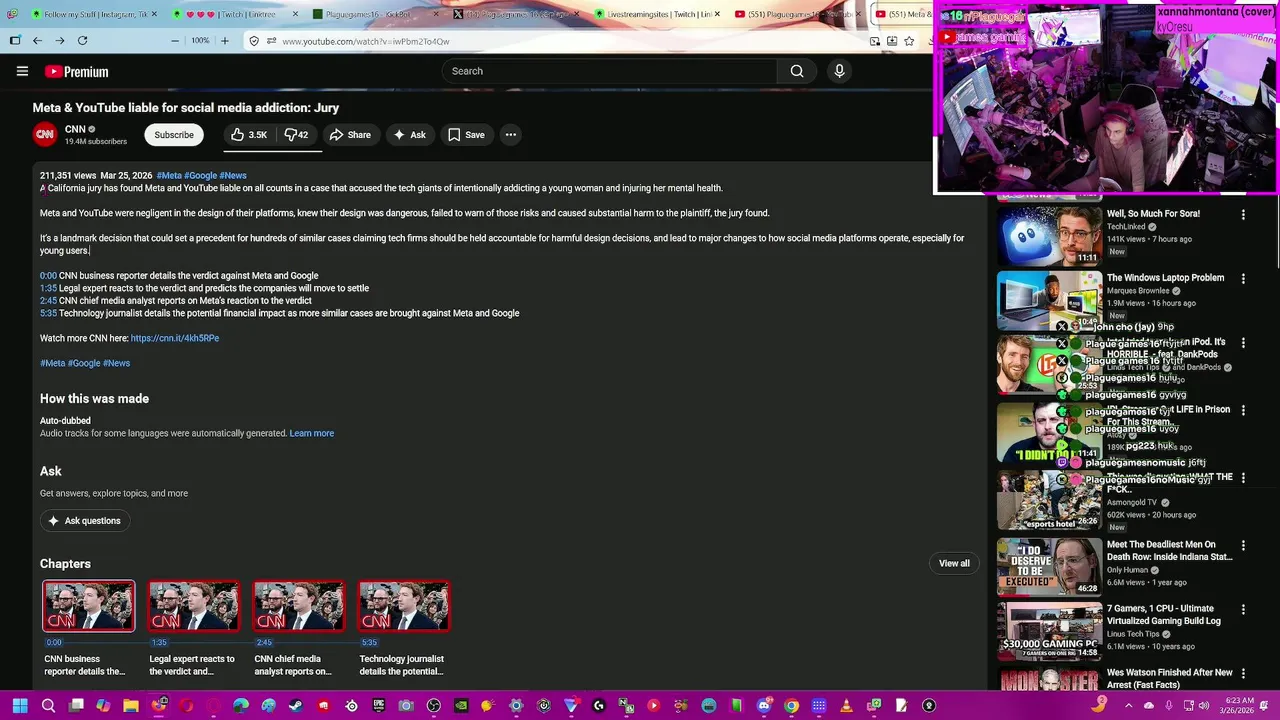Open Well, So Much For Sora thumbnail
Image resolution: width=1280 pixels, height=720 pixels.
click(1049, 236)
